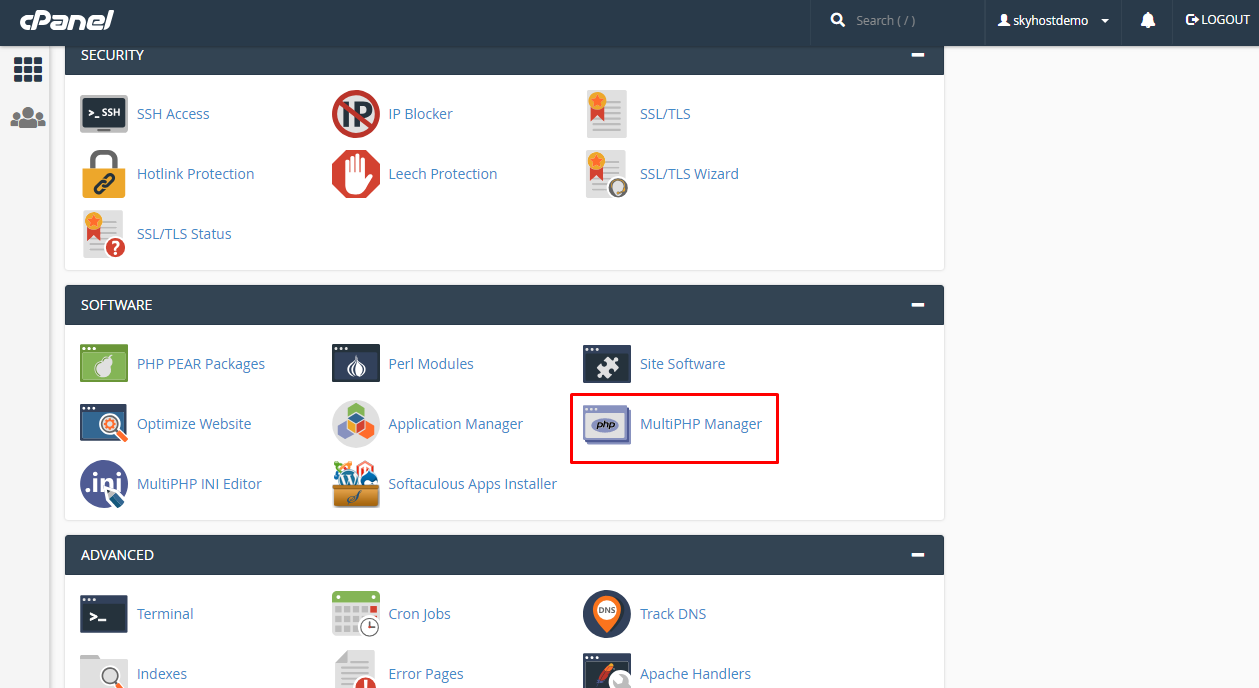Click the Track DNS pin icon

click(607, 614)
